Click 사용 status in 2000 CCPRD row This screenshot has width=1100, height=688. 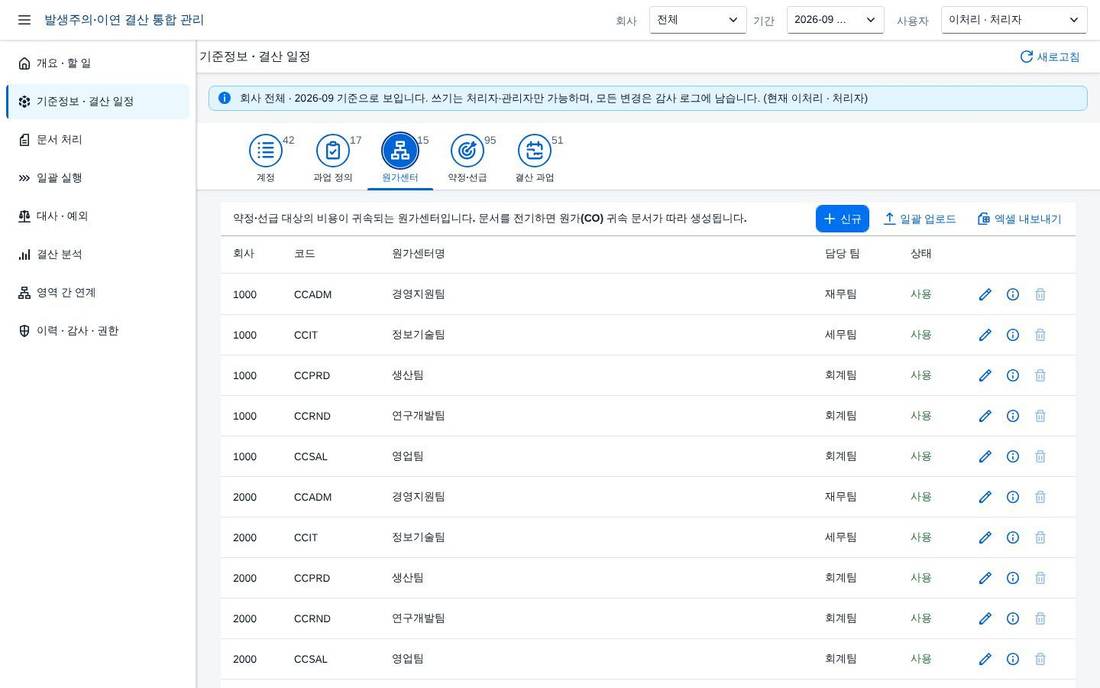point(920,579)
